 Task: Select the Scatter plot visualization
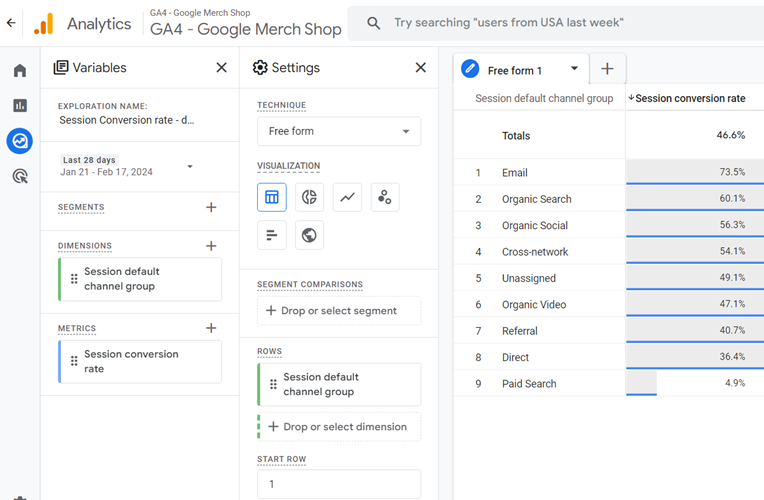[385, 197]
